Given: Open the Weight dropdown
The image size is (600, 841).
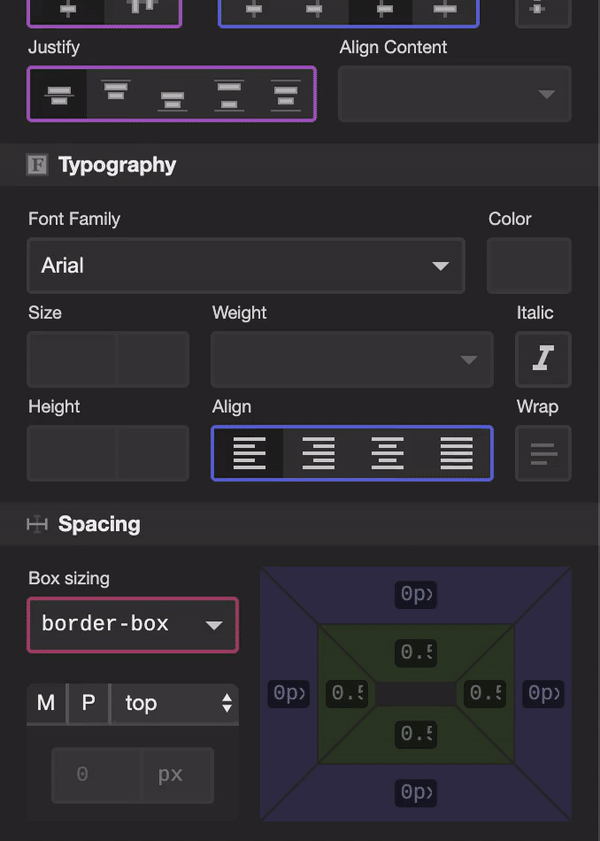Looking at the screenshot, I should (352, 359).
